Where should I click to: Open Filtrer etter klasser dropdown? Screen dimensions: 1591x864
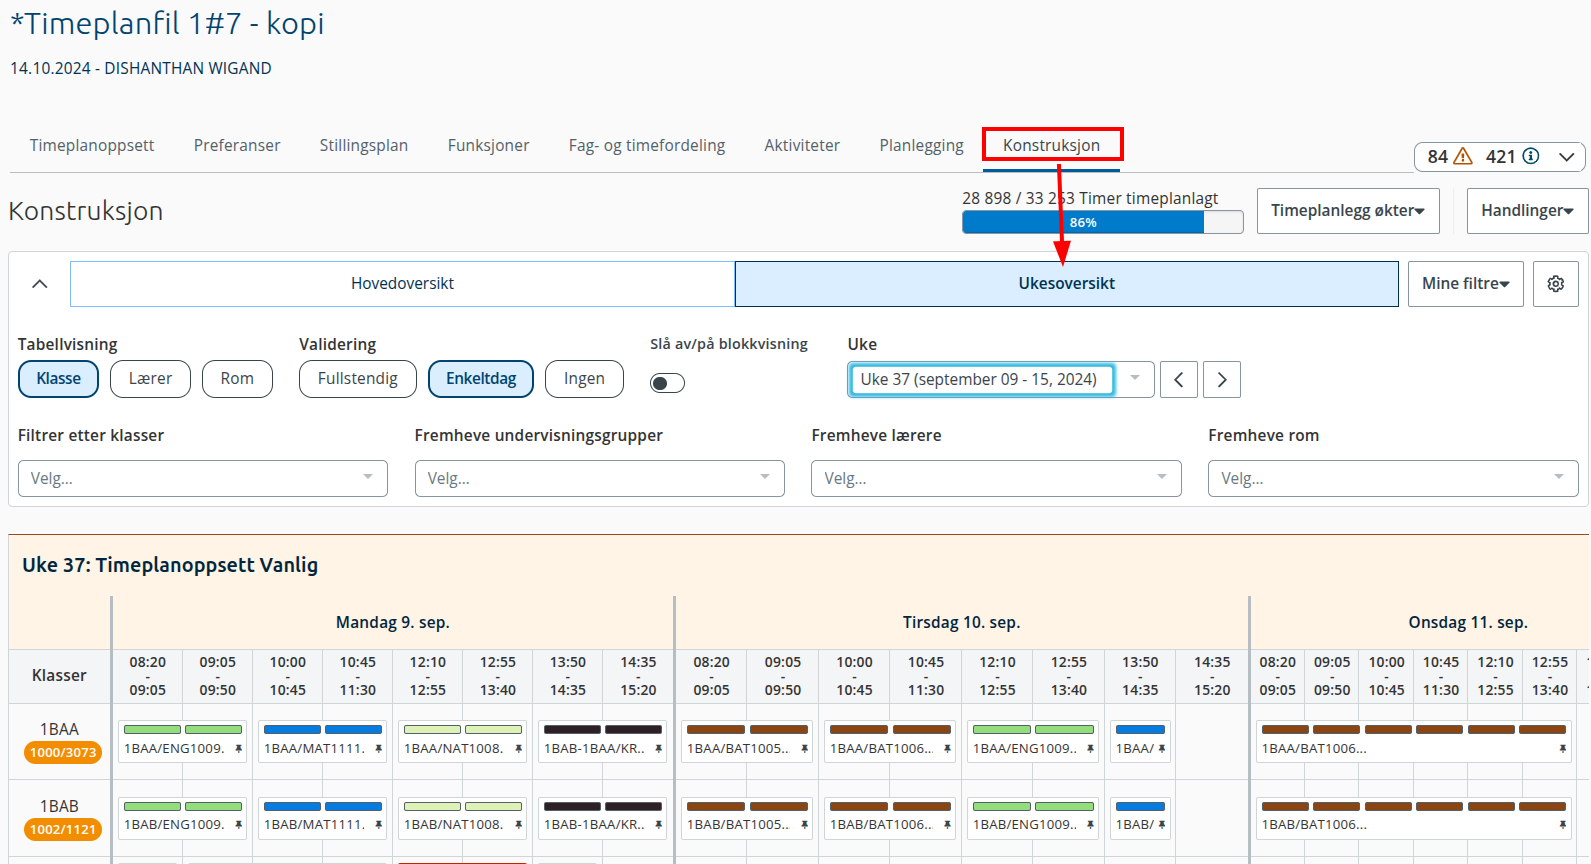pyautogui.click(x=203, y=479)
